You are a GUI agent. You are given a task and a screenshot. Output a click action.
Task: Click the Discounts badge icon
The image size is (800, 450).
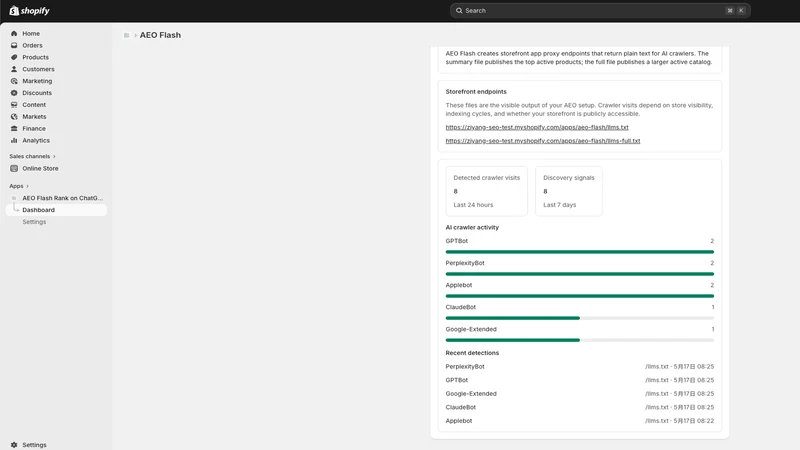pos(14,93)
